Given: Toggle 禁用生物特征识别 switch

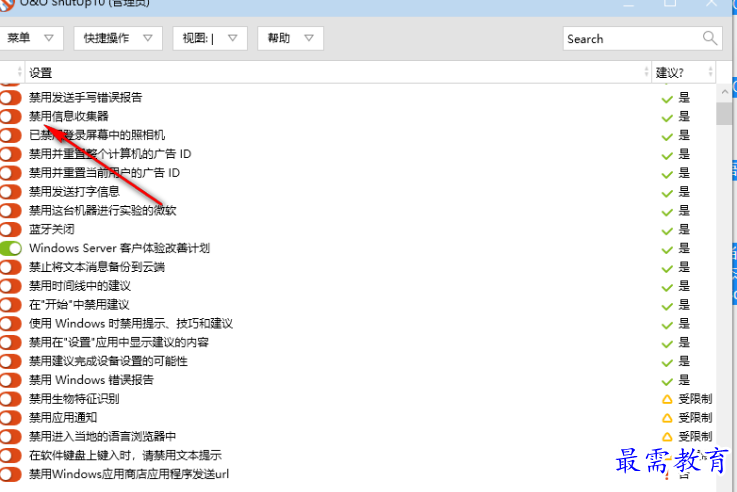Looking at the screenshot, I should (x=10, y=399).
